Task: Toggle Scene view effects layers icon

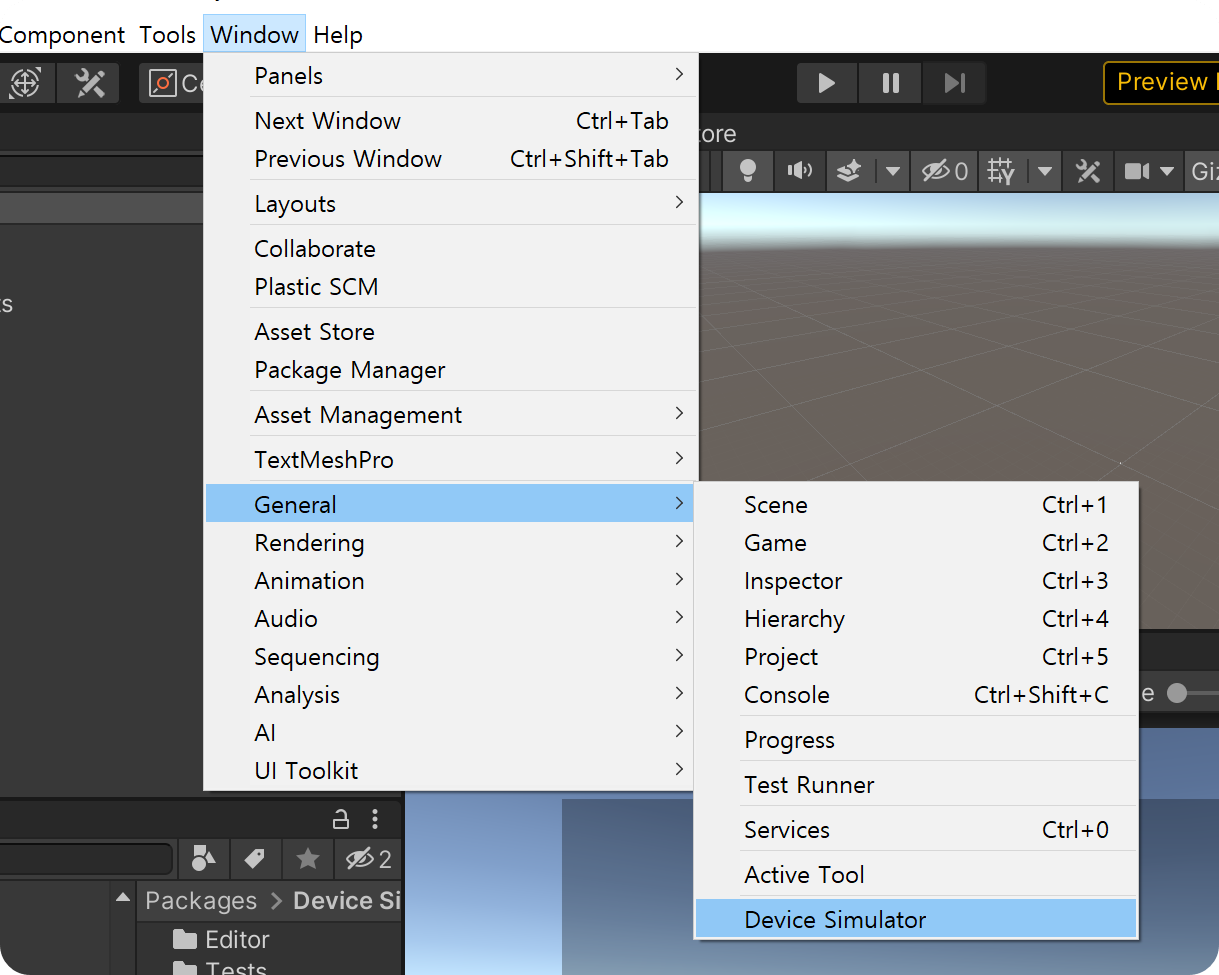Action: click(x=848, y=171)
